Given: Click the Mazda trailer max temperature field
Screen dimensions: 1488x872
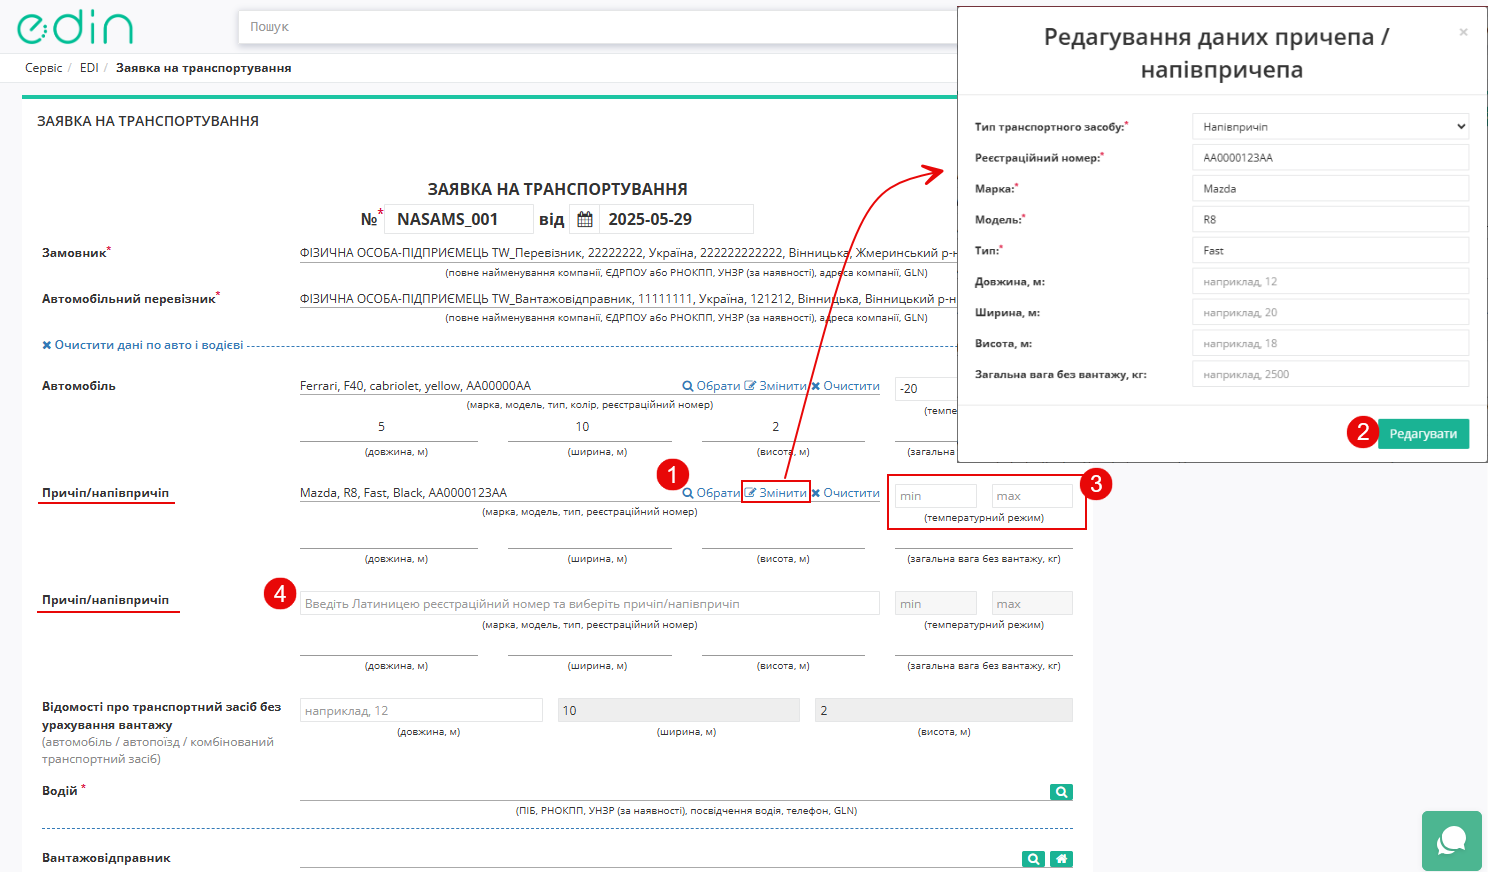Looking at the screenshot, I should (1032, 496).
